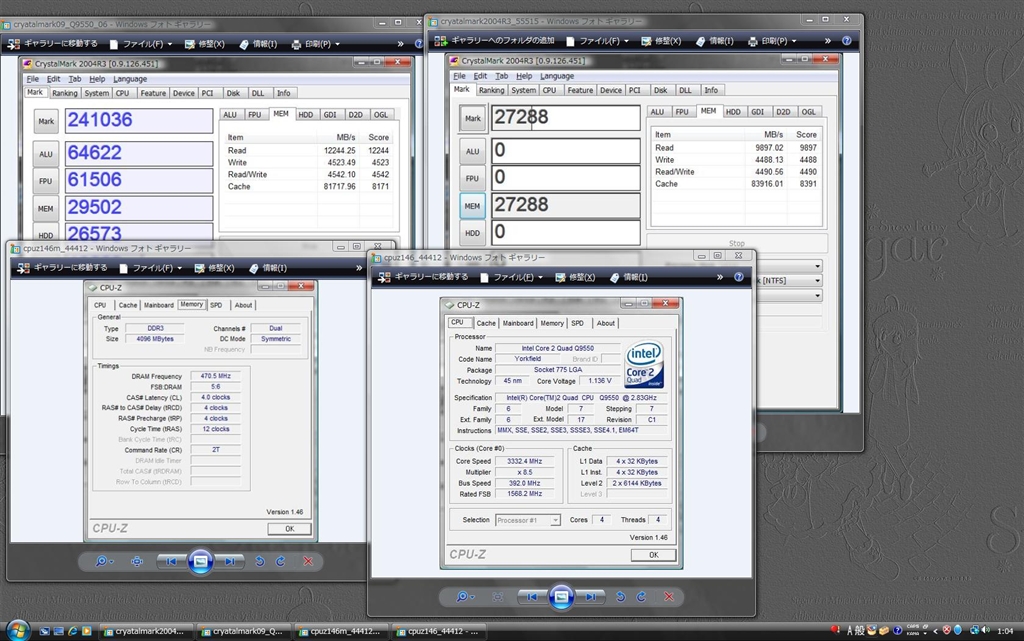Click help icon in cryatalmark2004R3_55515 gallery toolbar
The image size is (1024, 641).
tap(846, 40)
